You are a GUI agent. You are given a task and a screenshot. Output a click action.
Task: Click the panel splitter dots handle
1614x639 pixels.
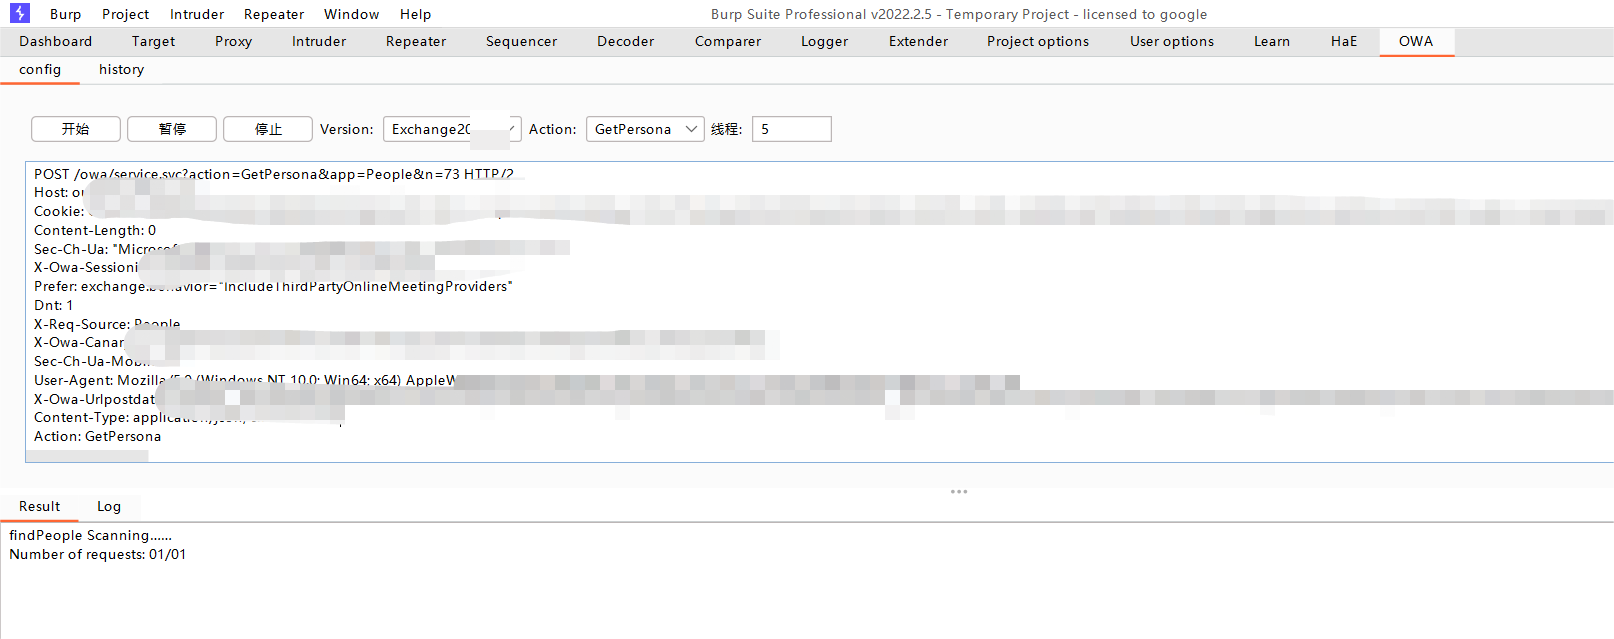[x=959, y=491]
